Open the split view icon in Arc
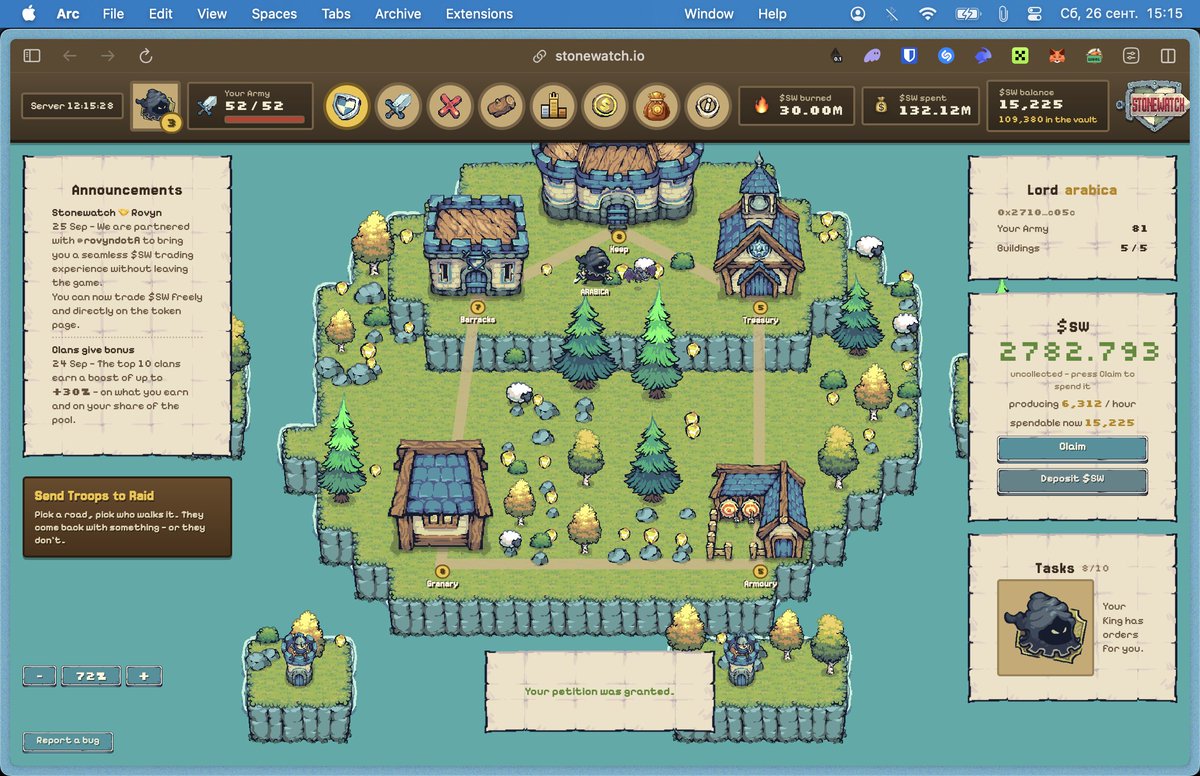 [x=1168, y=56]
